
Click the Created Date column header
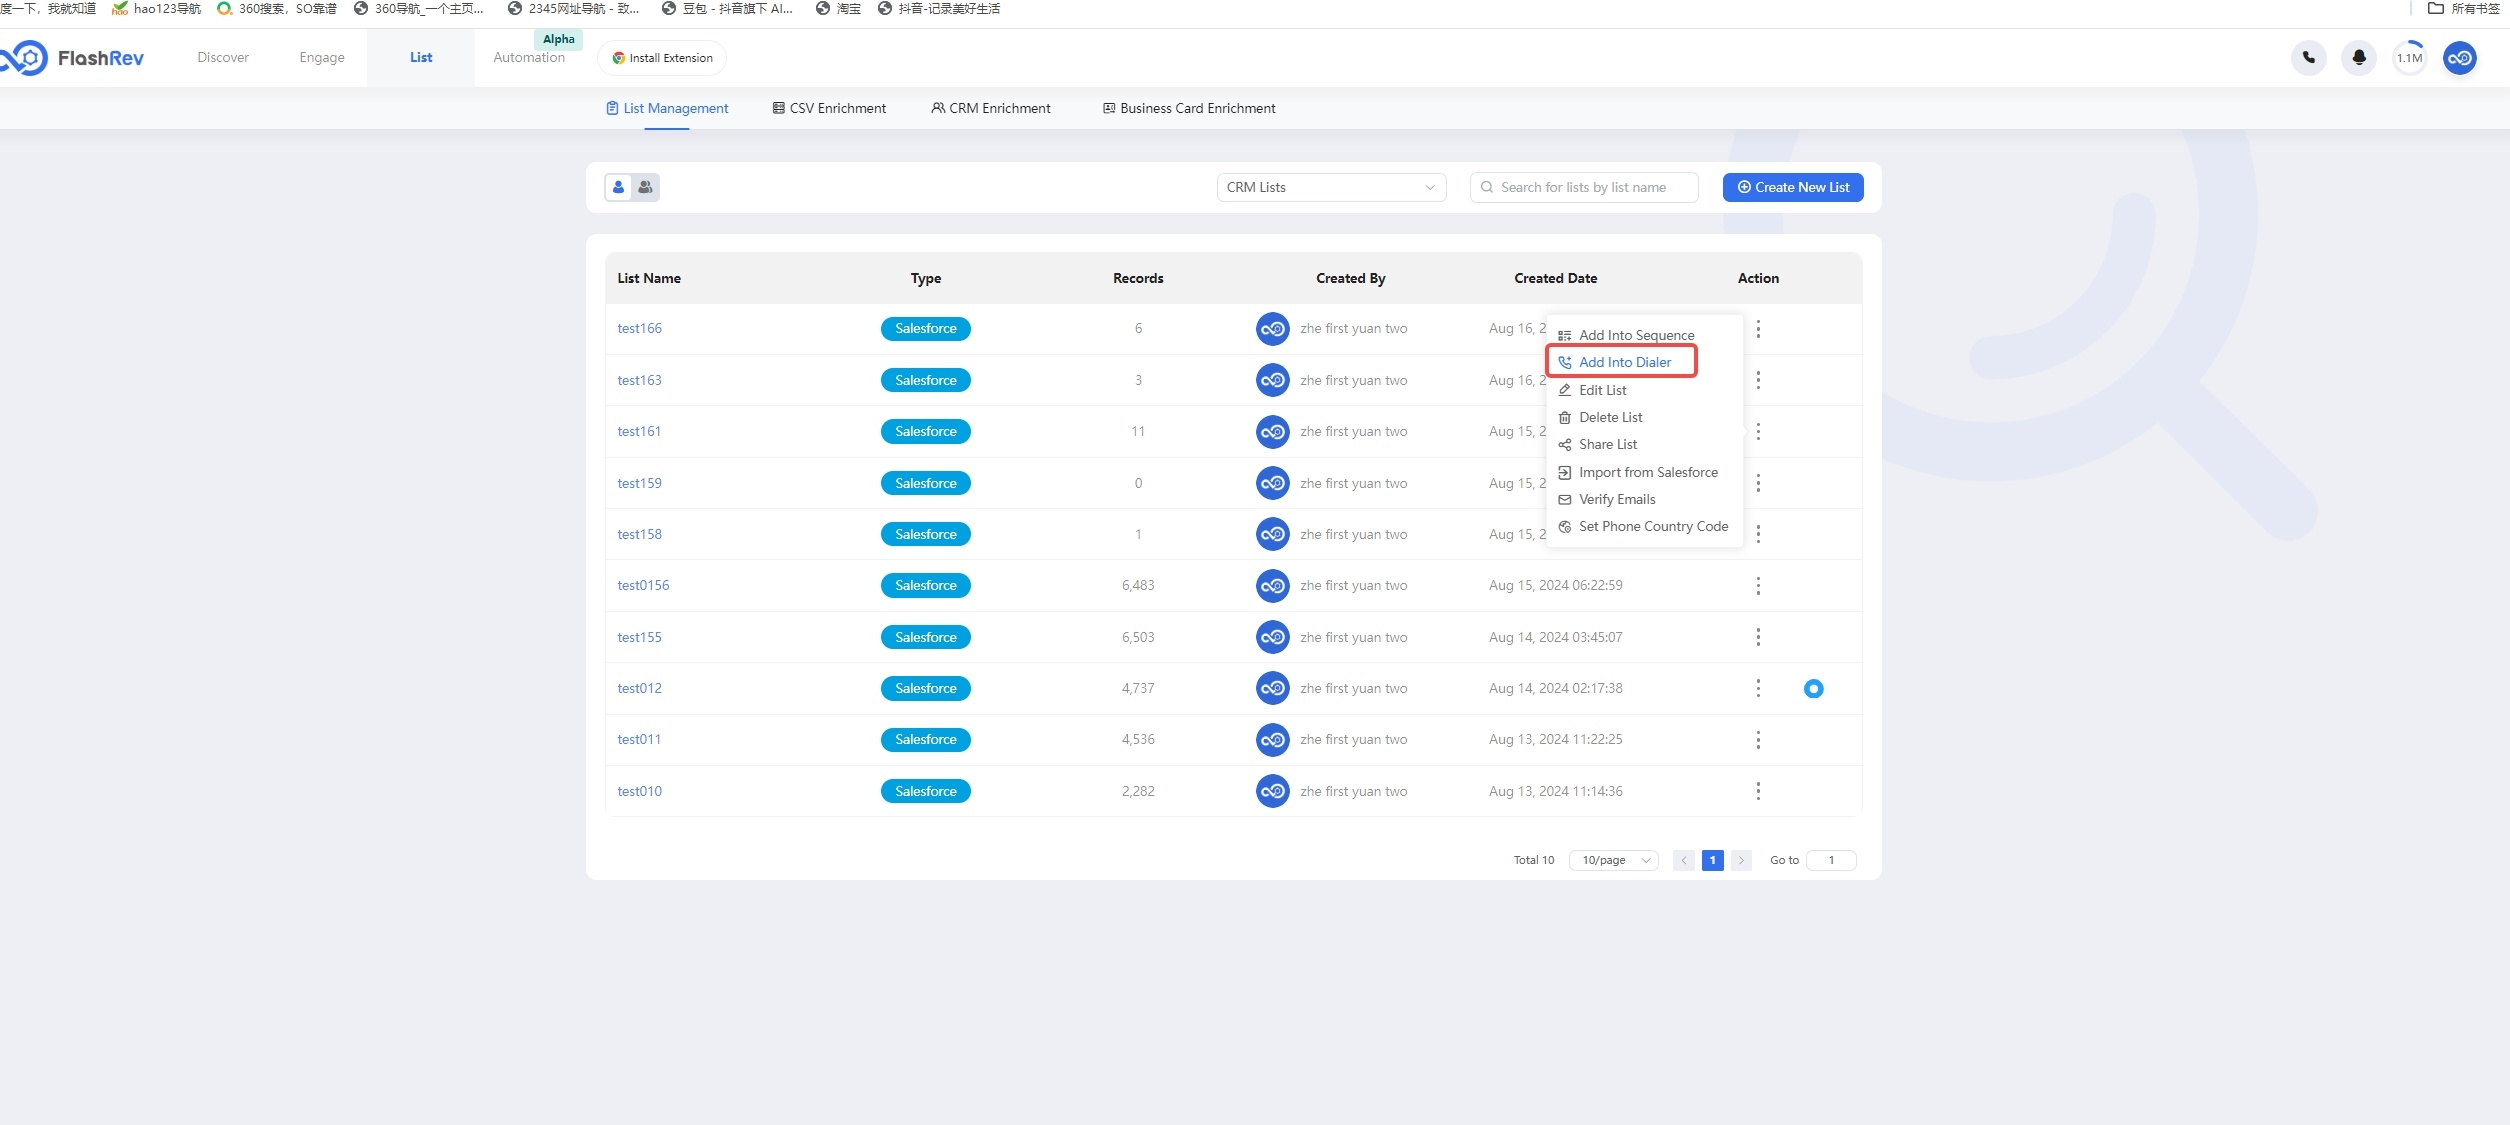[x=1555, y=278]
